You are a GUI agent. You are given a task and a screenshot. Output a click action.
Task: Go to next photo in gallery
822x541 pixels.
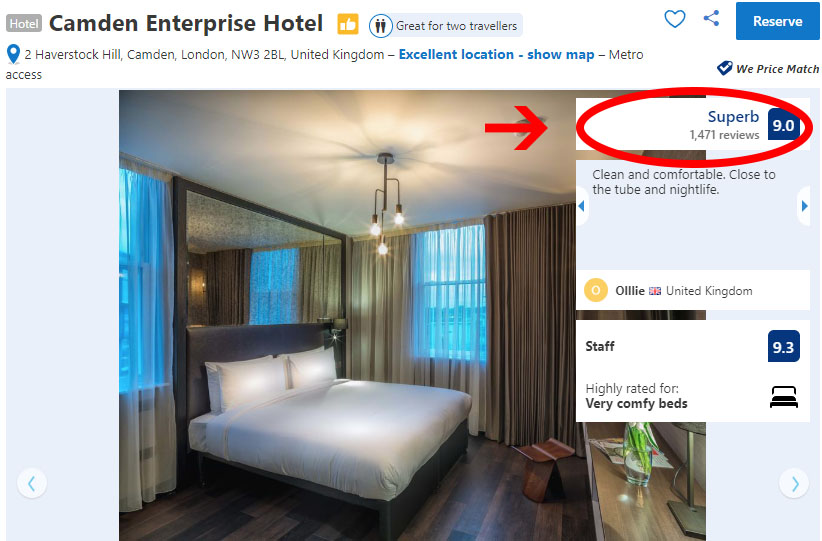(x=794, y=483)
